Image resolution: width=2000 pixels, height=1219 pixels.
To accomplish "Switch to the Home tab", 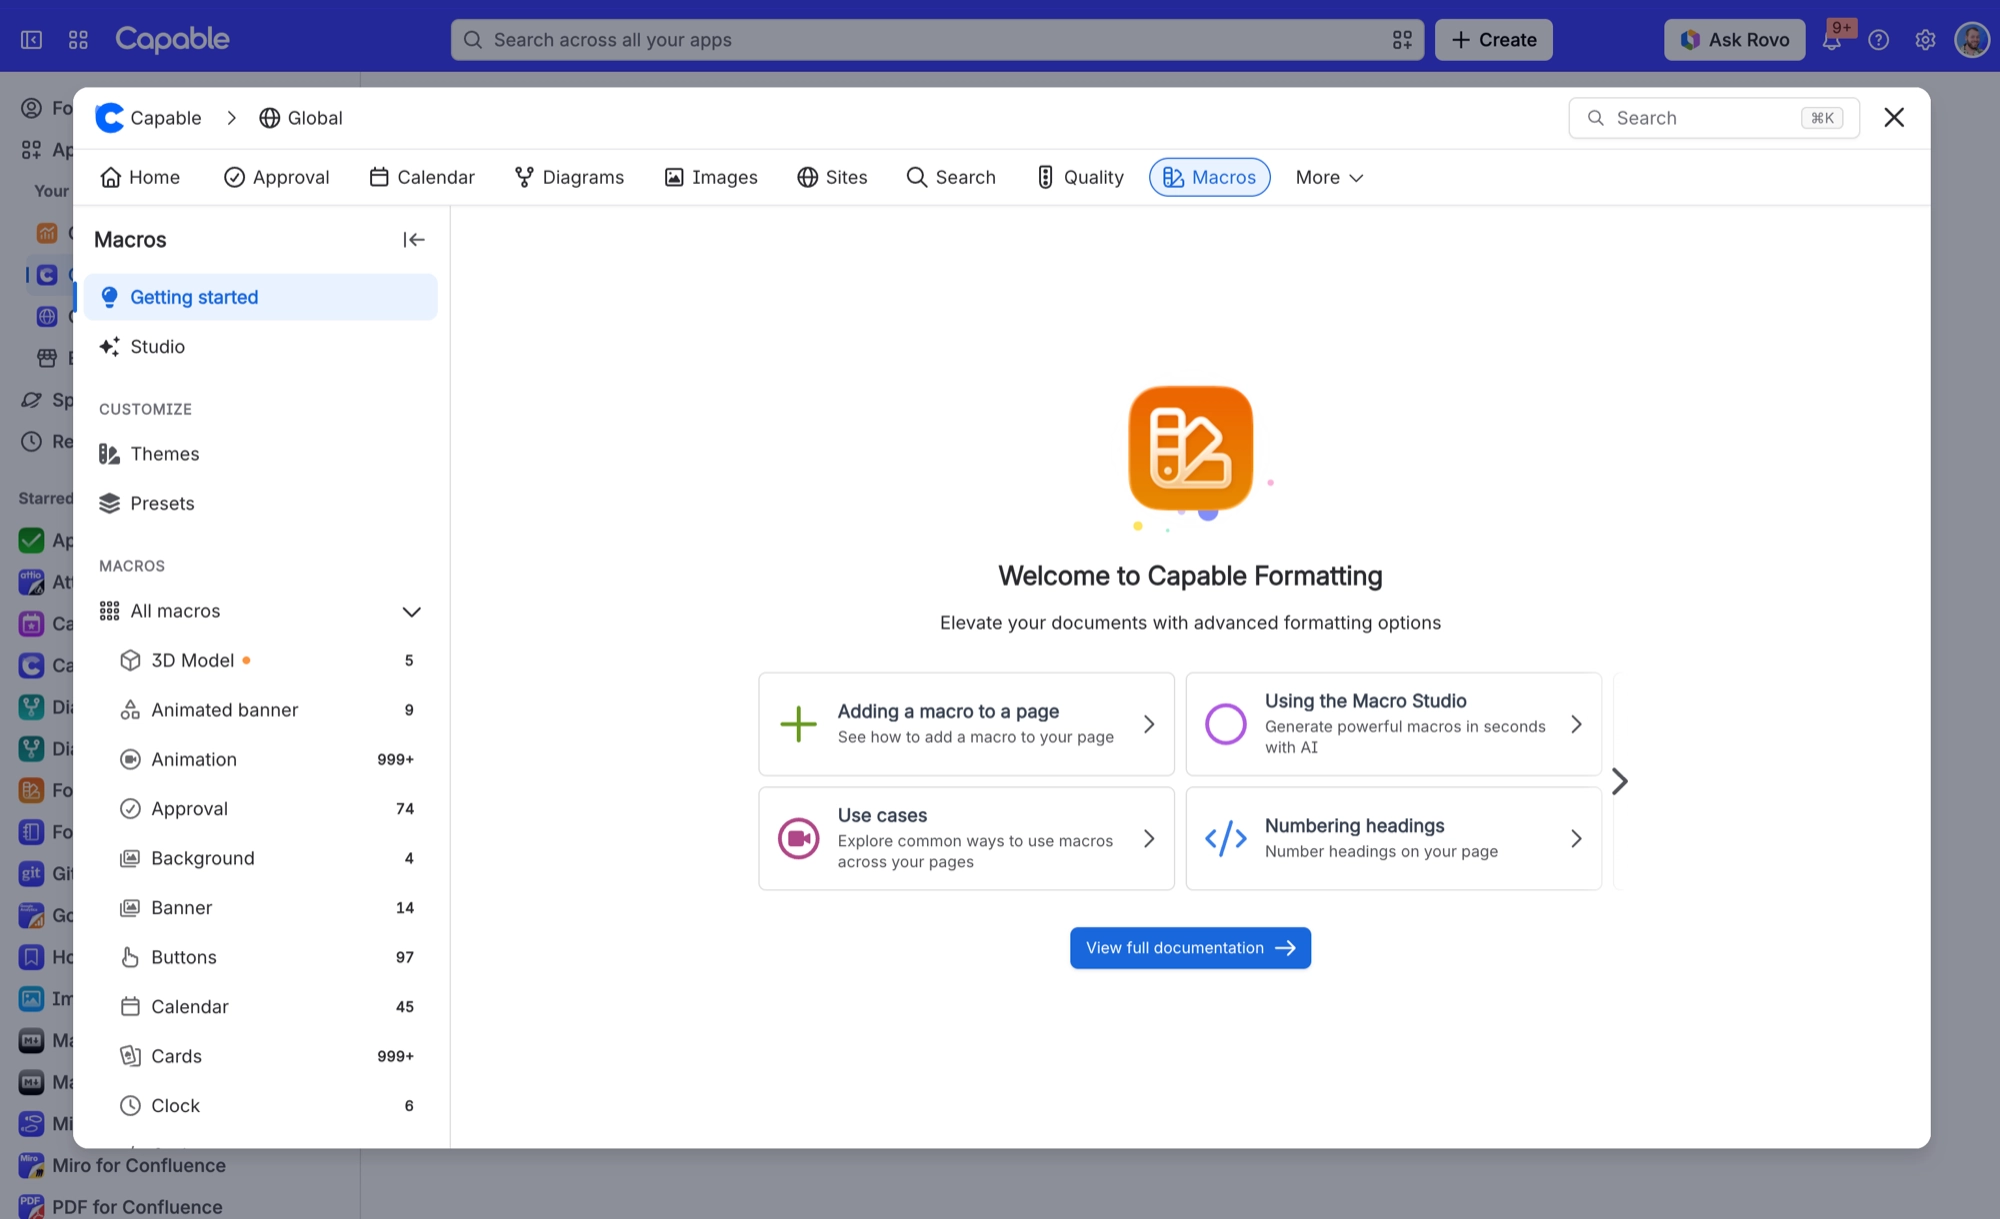I will coord(140,178).
